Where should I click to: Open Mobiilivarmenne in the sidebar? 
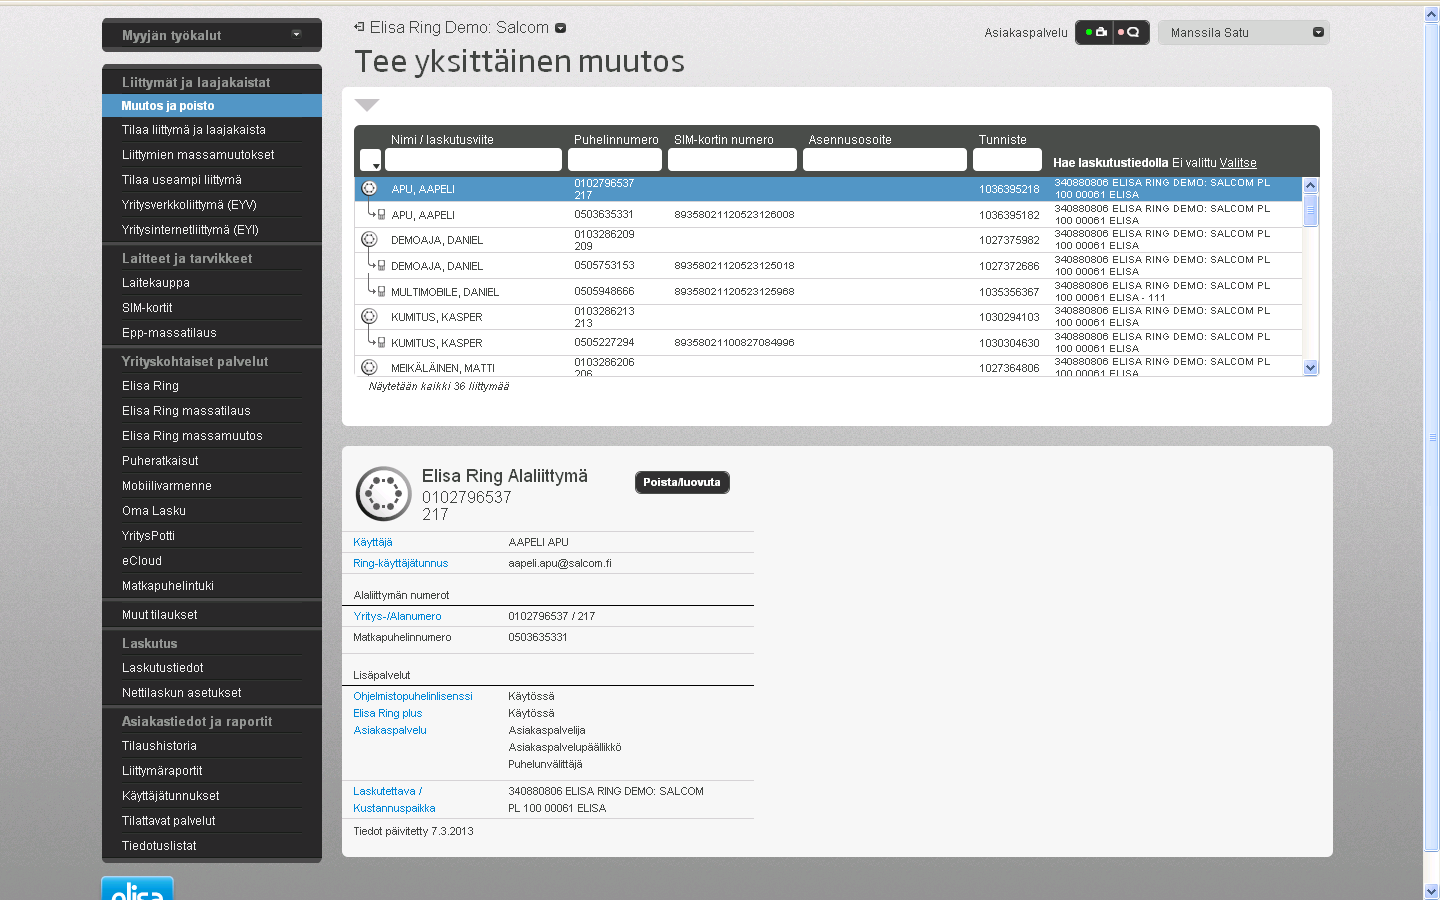point(167,486)
